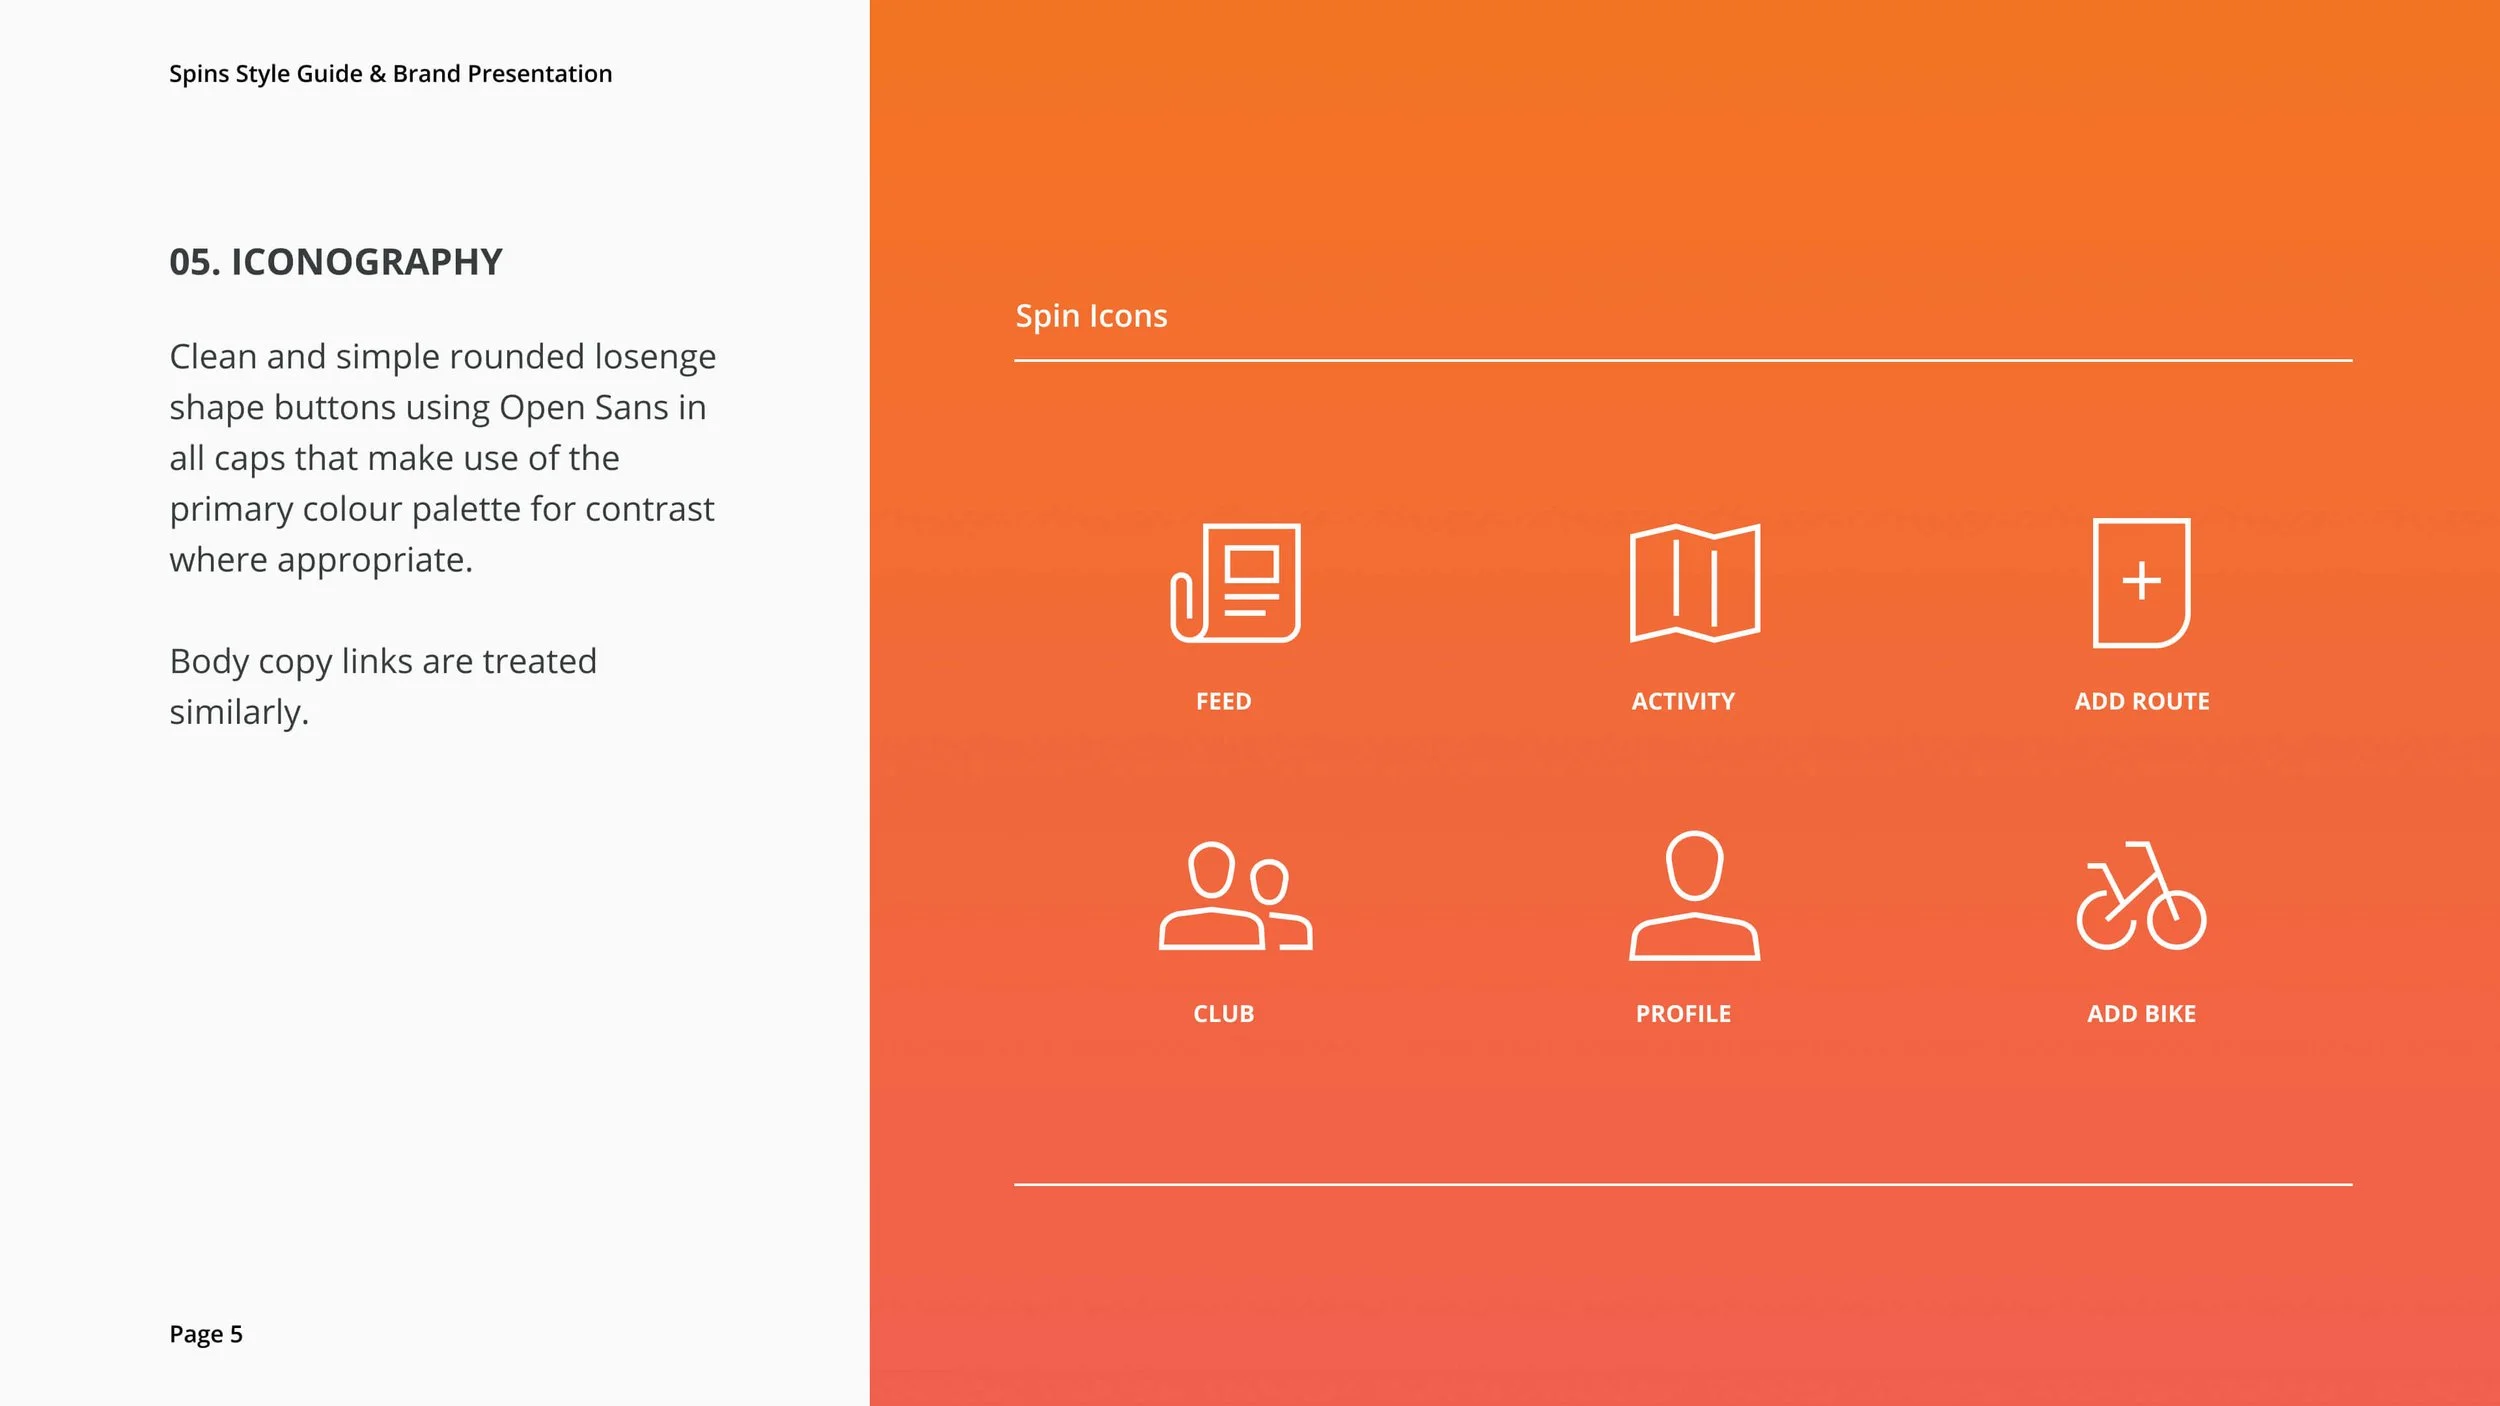This screenshot has height=1406, width=2500.
Task: Click the divider line under Spin Icons
Action: coord(1682,360)
